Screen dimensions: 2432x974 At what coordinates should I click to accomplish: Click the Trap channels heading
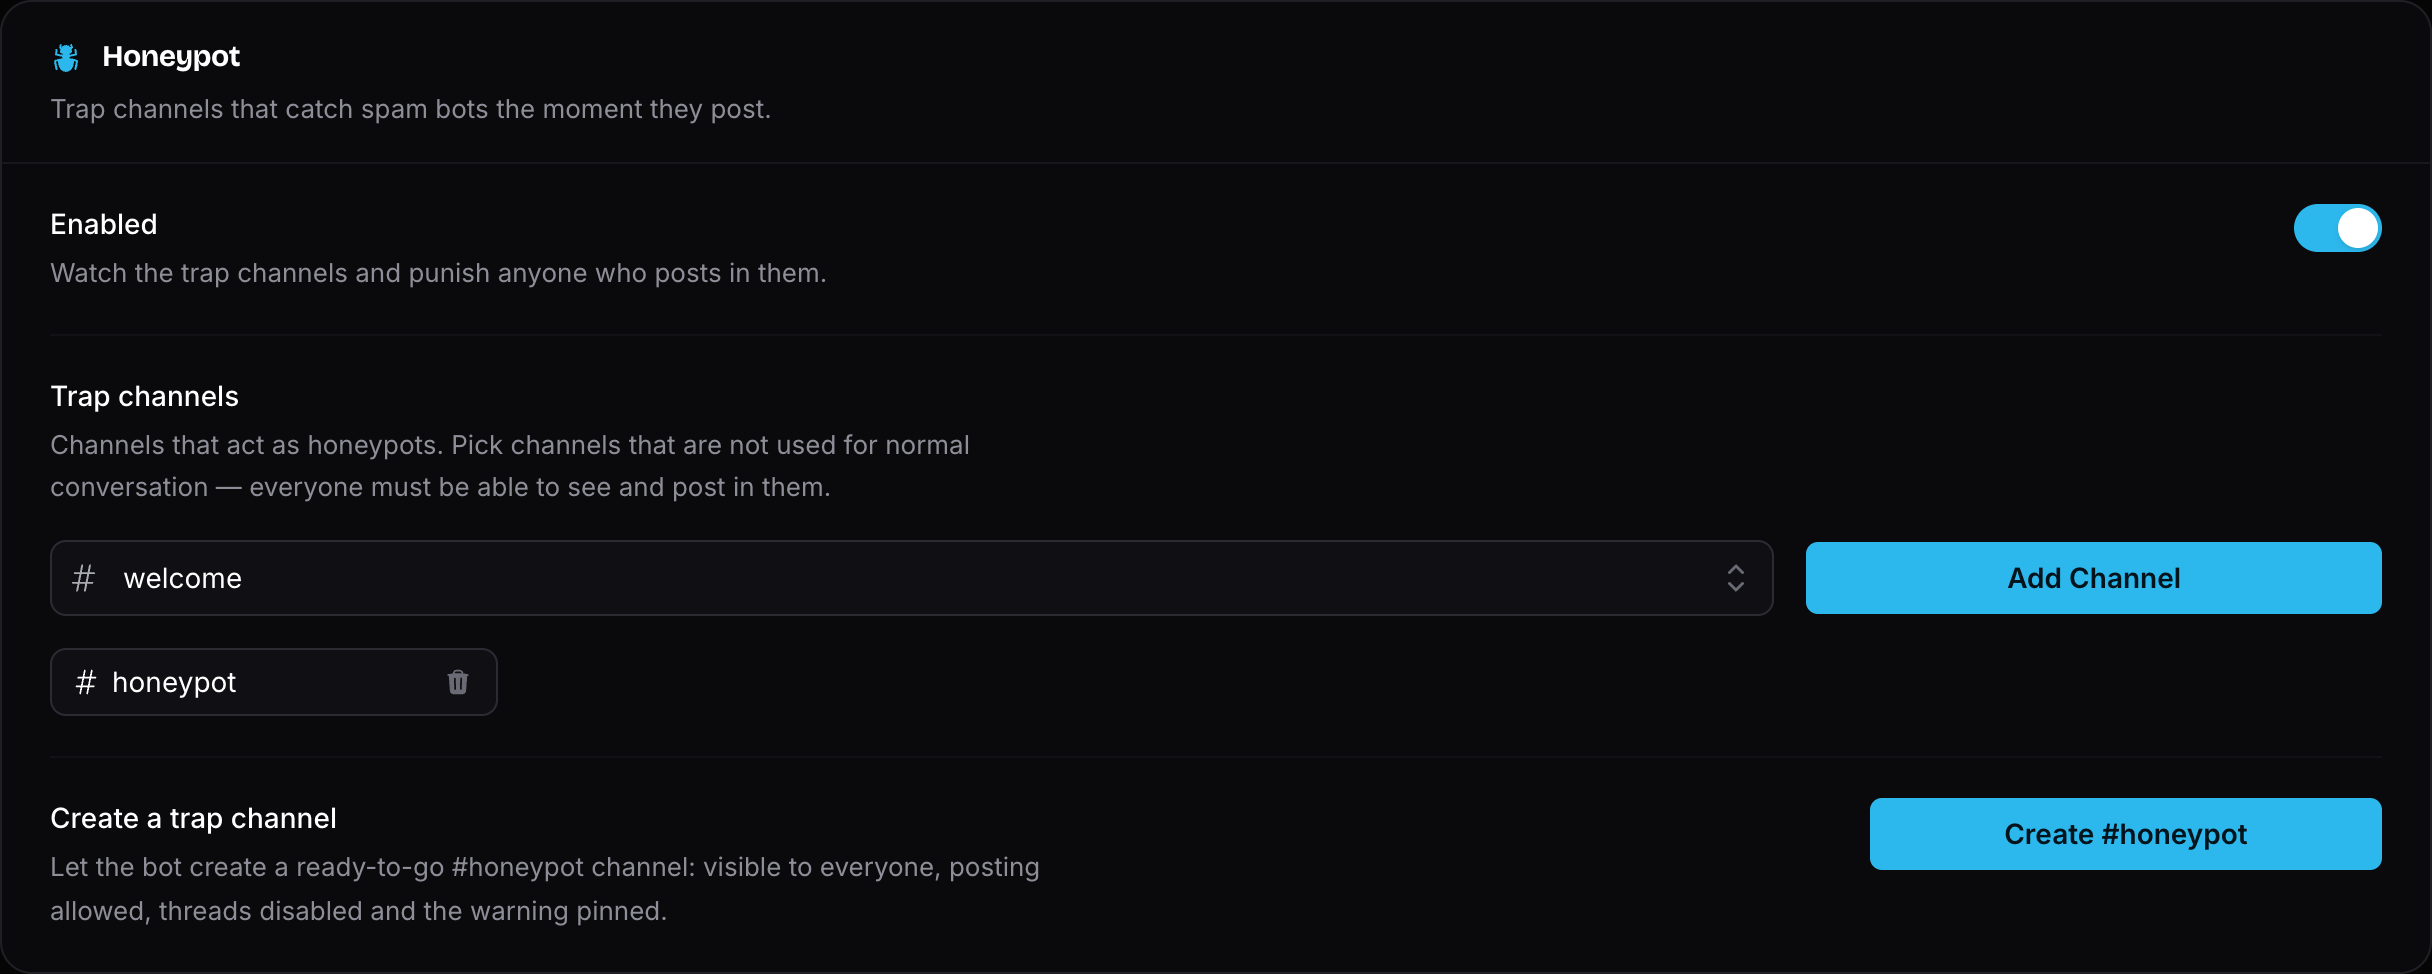[145, 397]
